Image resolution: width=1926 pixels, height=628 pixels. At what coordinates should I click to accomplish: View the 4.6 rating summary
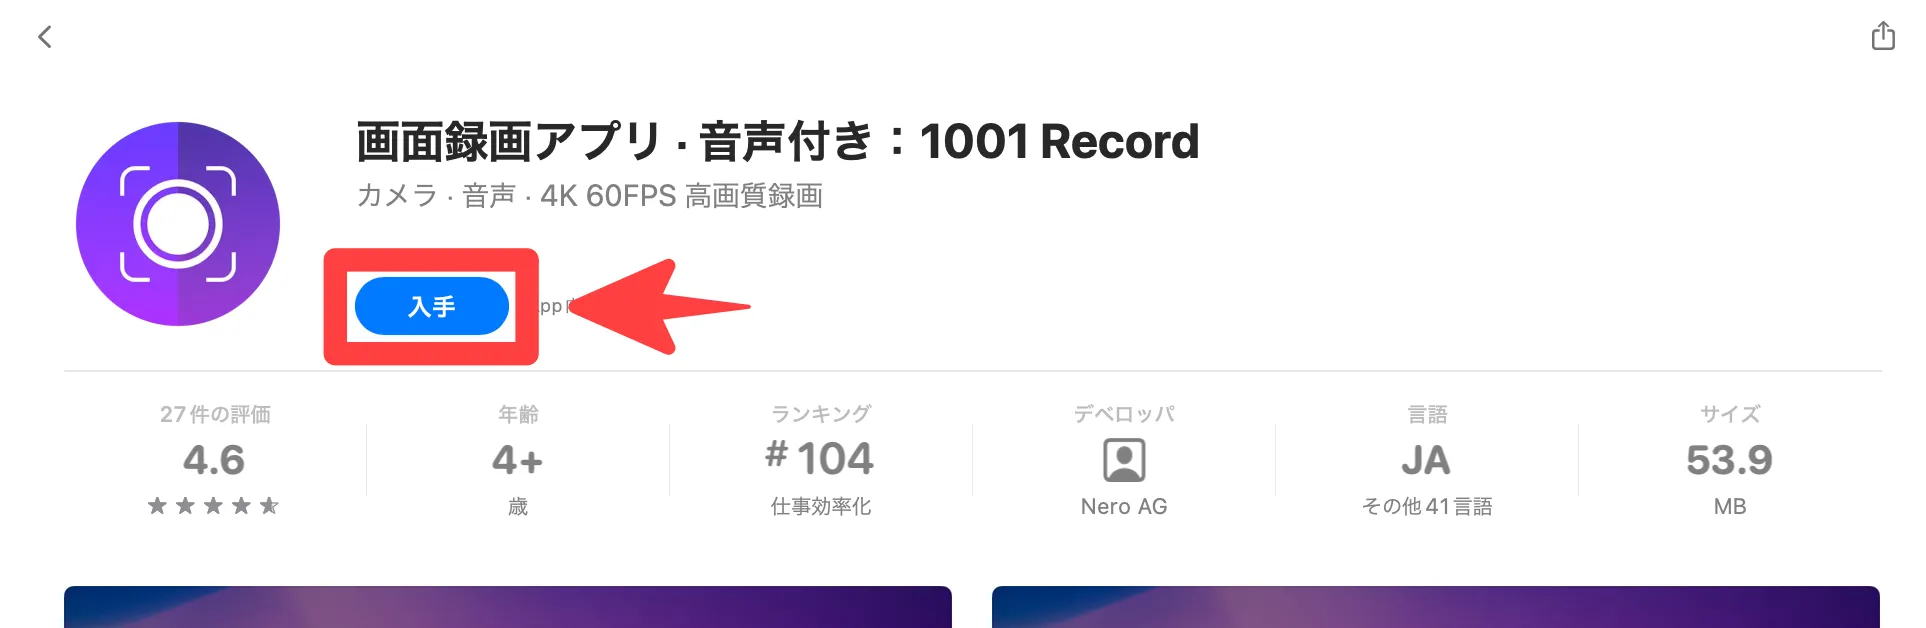click(214, 460)
